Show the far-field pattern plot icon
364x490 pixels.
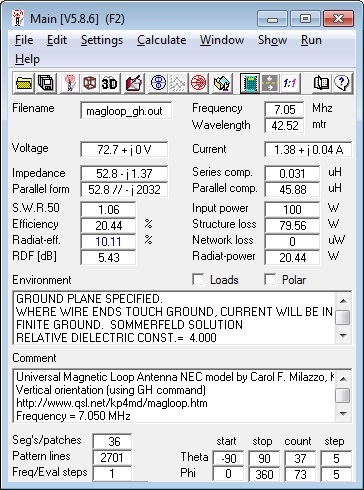(x=158, y=83)
